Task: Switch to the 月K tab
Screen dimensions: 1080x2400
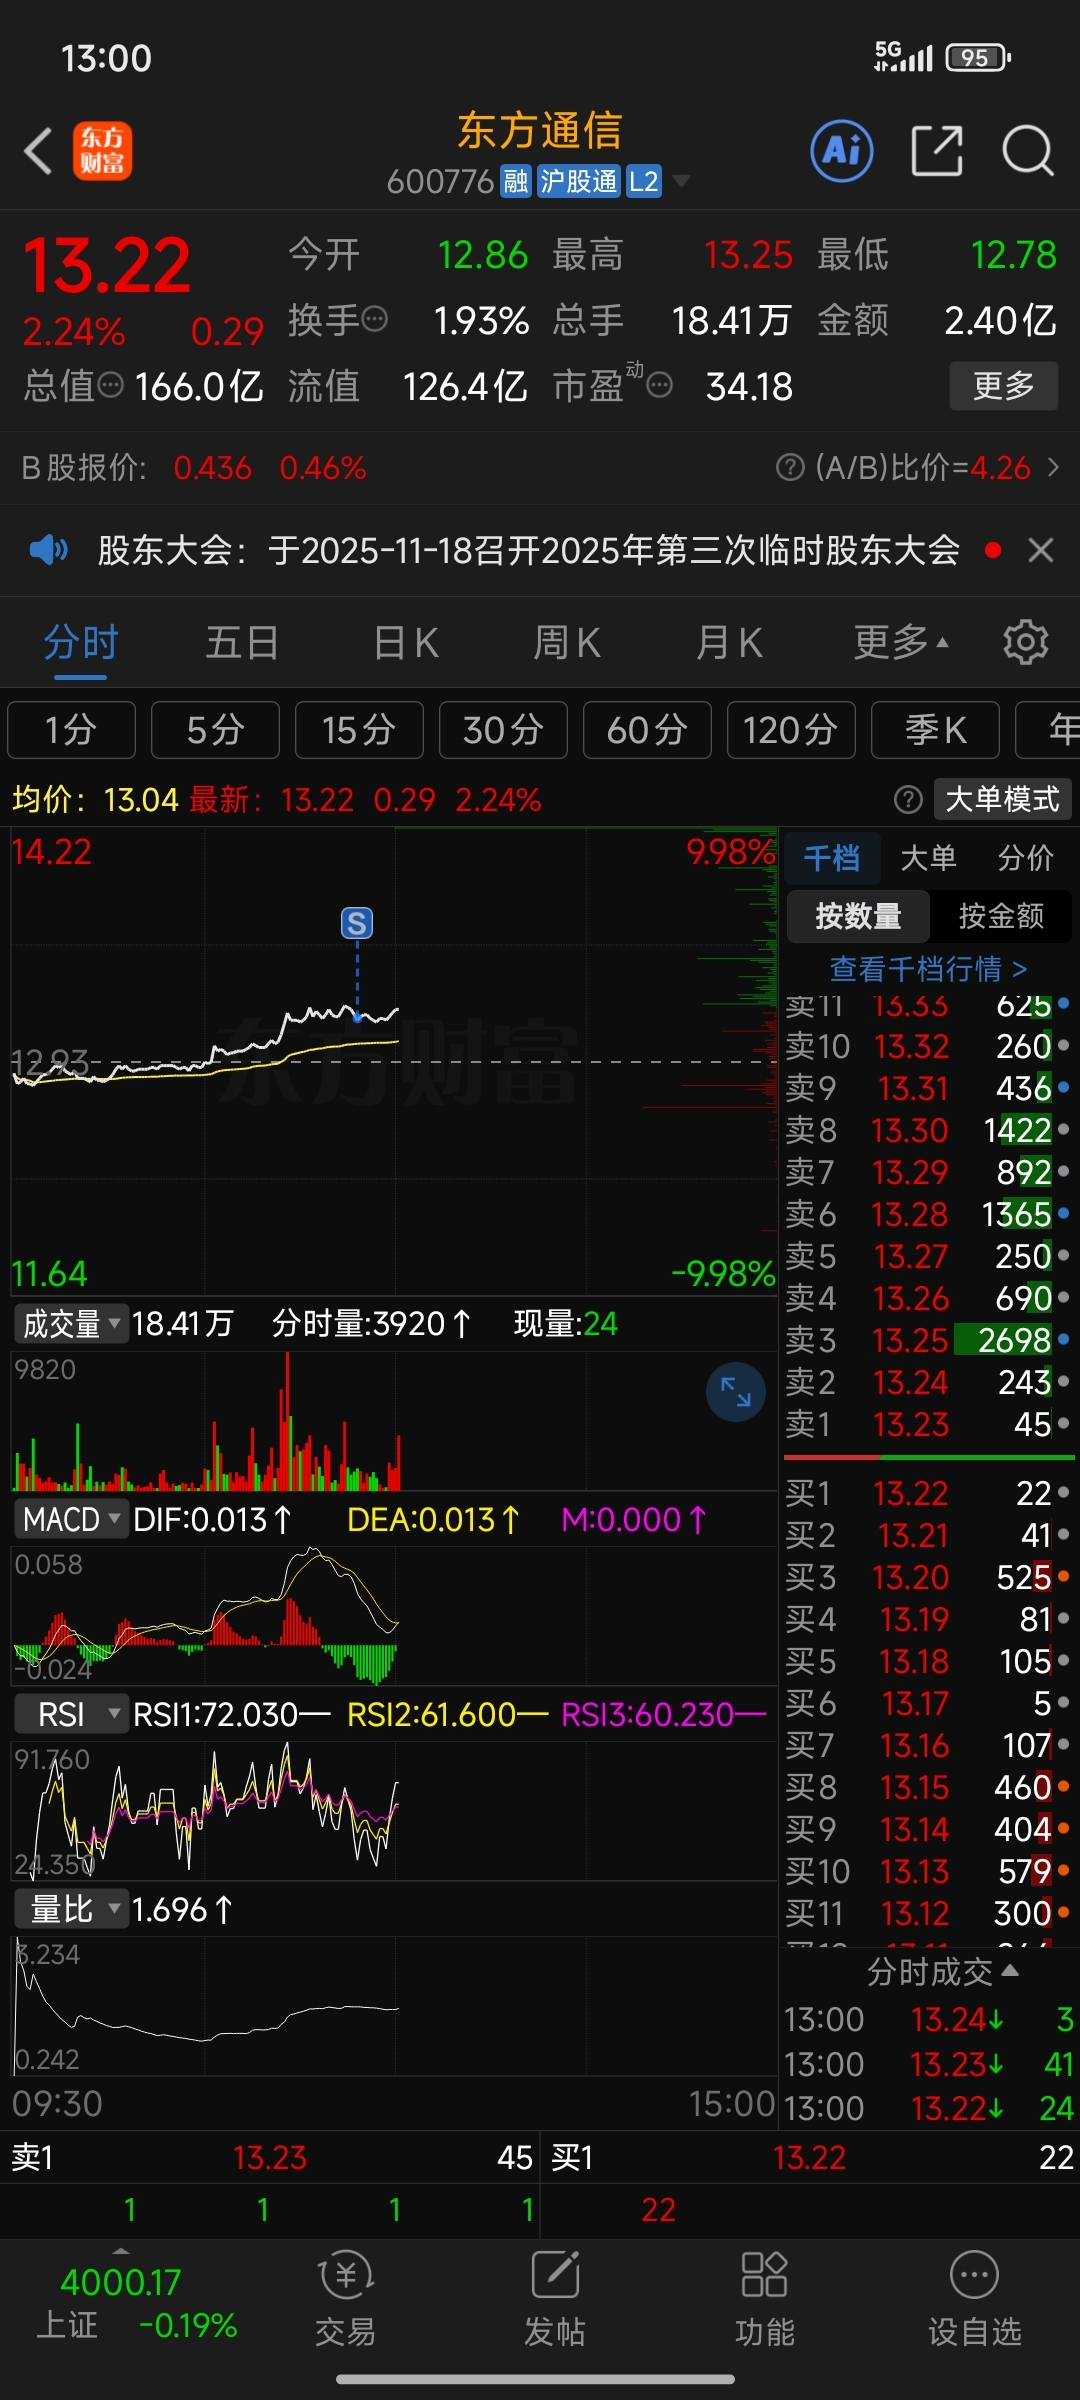Action: pyautogui.click(x=729, y=642)
